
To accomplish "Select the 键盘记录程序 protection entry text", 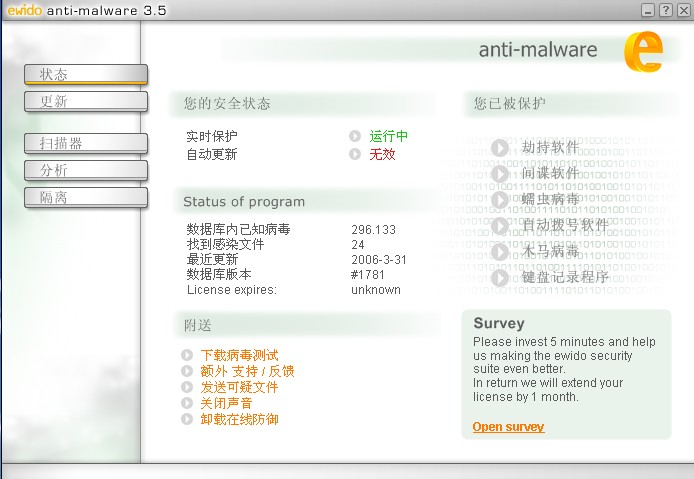I will point(565,277).
